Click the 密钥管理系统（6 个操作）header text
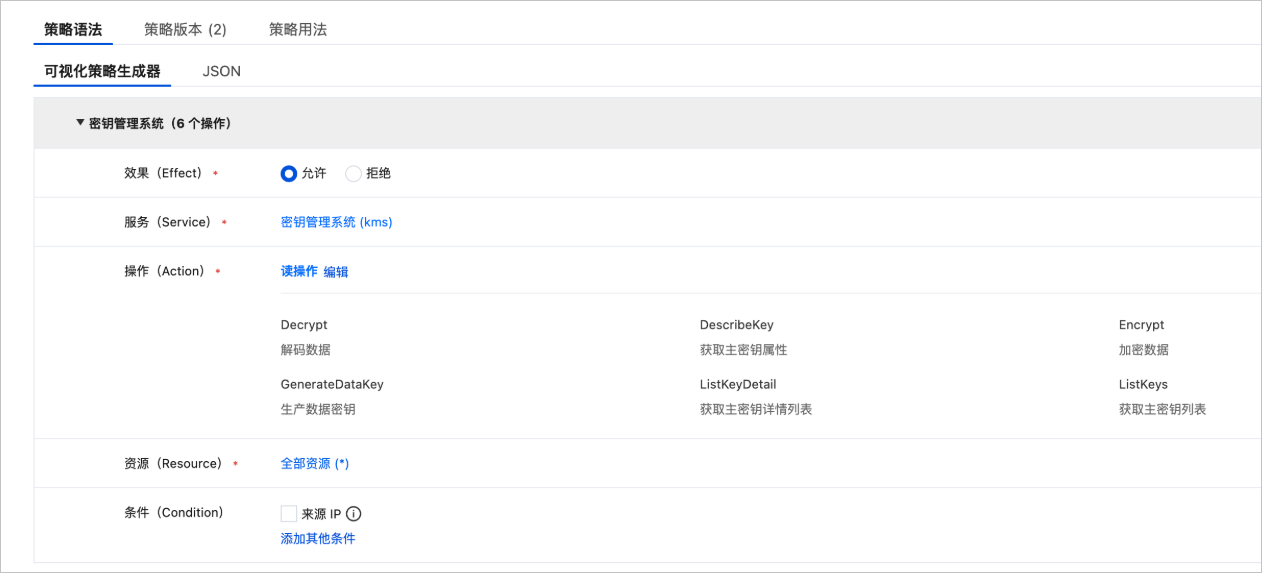 160,123
